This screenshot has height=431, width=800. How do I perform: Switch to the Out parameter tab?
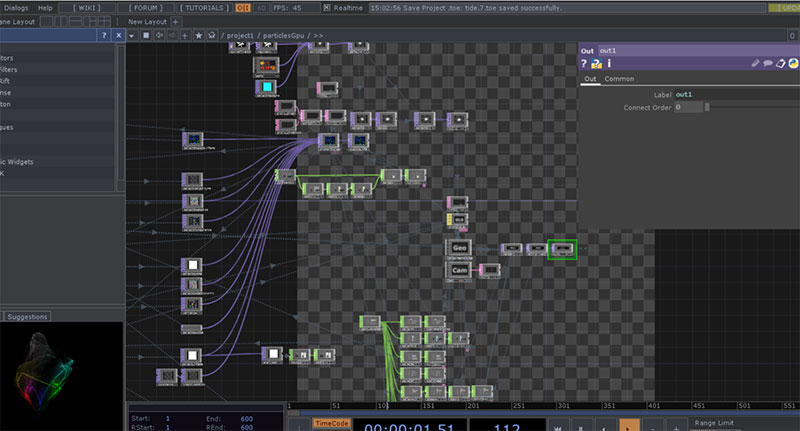[590, 79]
